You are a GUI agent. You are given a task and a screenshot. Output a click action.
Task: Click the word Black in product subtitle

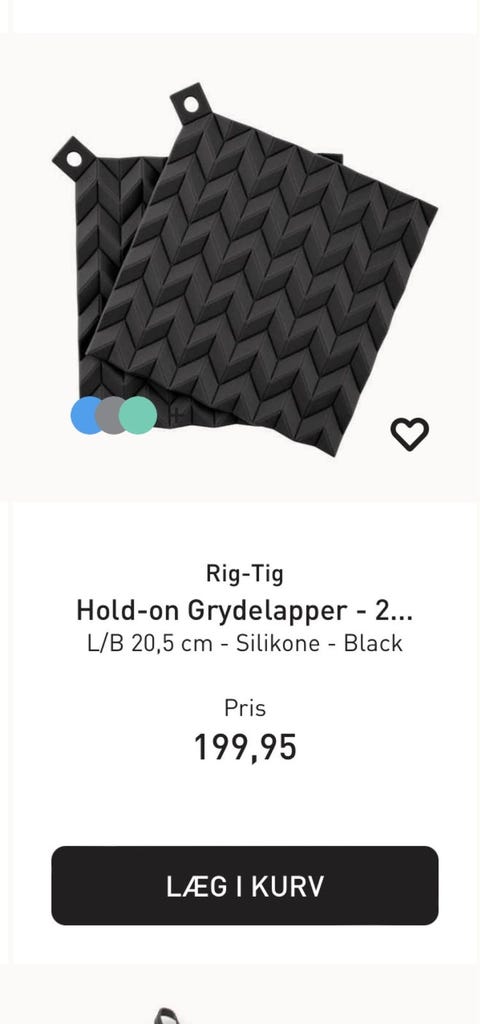[x=373, y=643]
